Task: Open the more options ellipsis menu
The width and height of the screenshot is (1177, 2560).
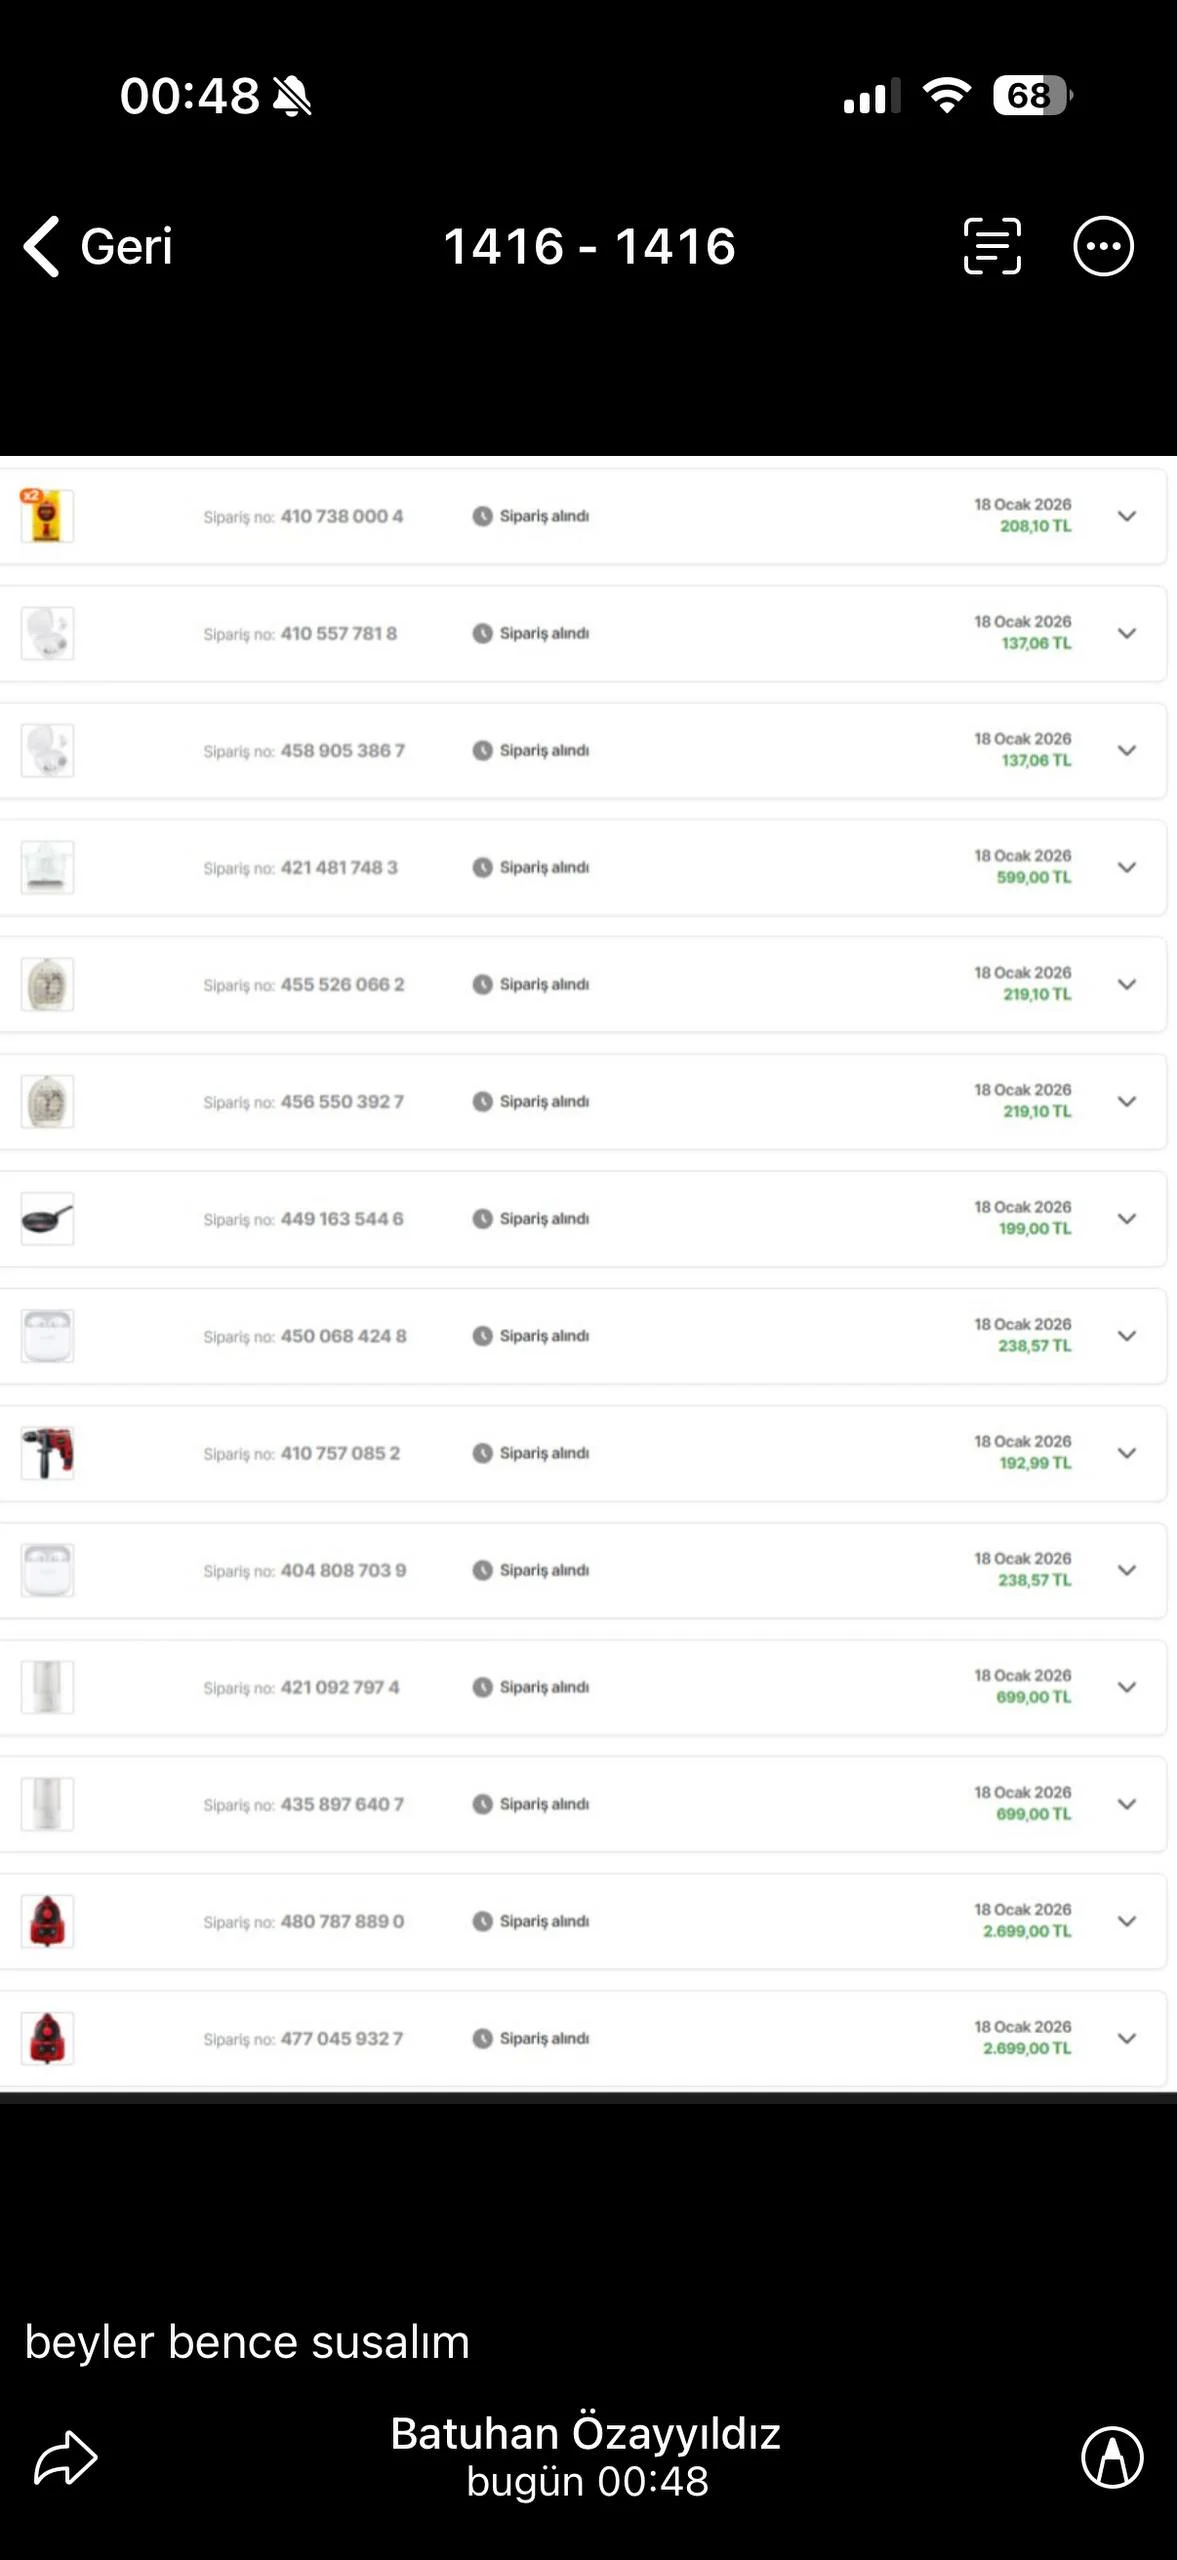Action: pyautogui.click(x=1103, y=246)
